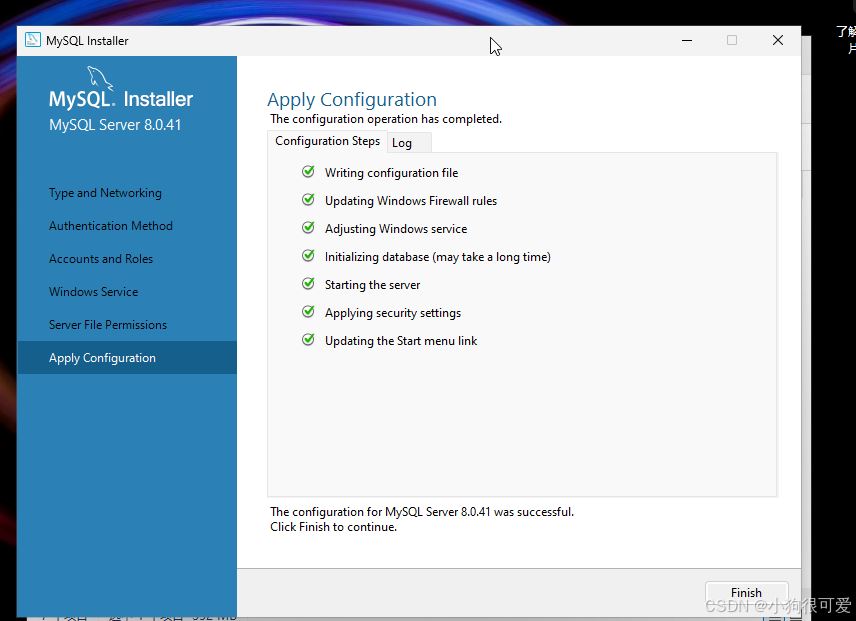Image resolution: width=856 pixels, height=621 pixels.
Task: Click the MySQL Installer title bar icon
Action: coord(33,40)
